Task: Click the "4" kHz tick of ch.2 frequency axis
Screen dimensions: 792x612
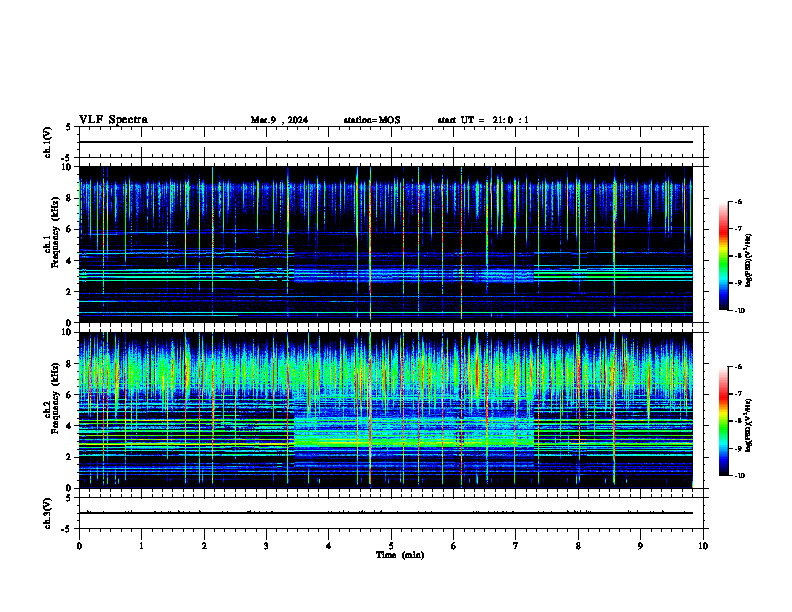Action: [x=69, y=426]
